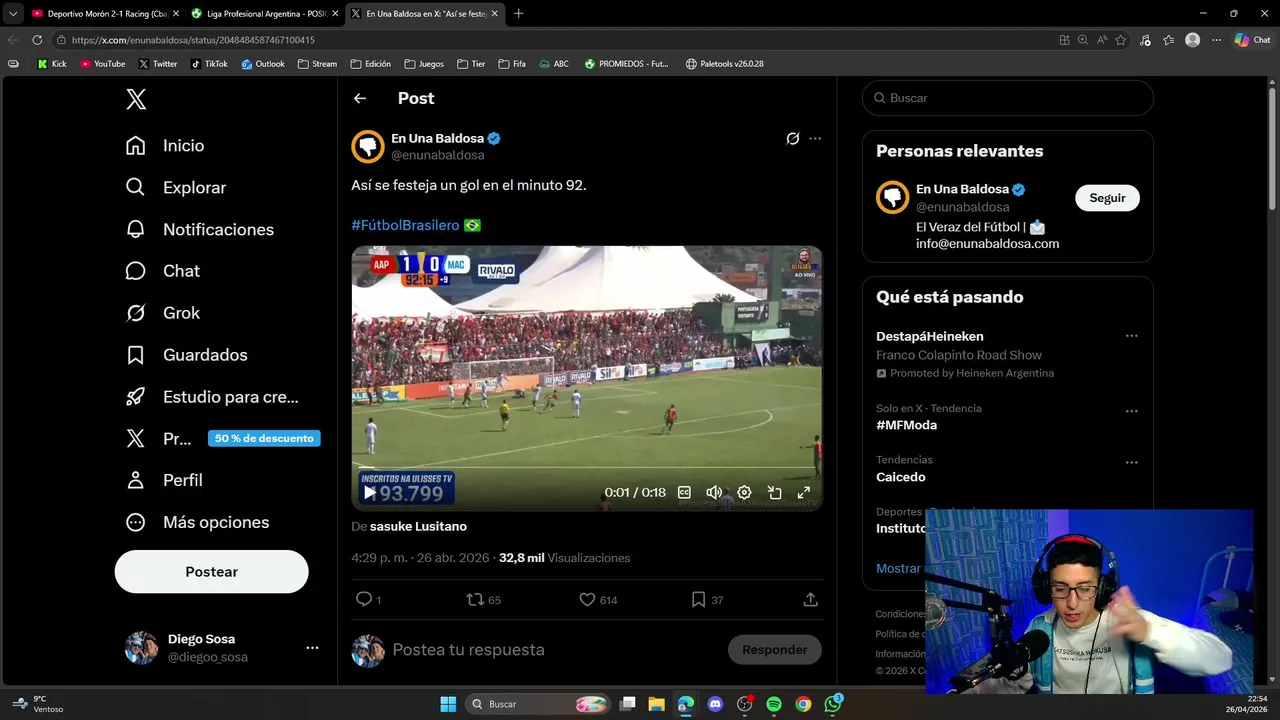Screen dimensions: 1280x720
Task: Open Perfil in the sidebar
Action: [x=164, y=480]
